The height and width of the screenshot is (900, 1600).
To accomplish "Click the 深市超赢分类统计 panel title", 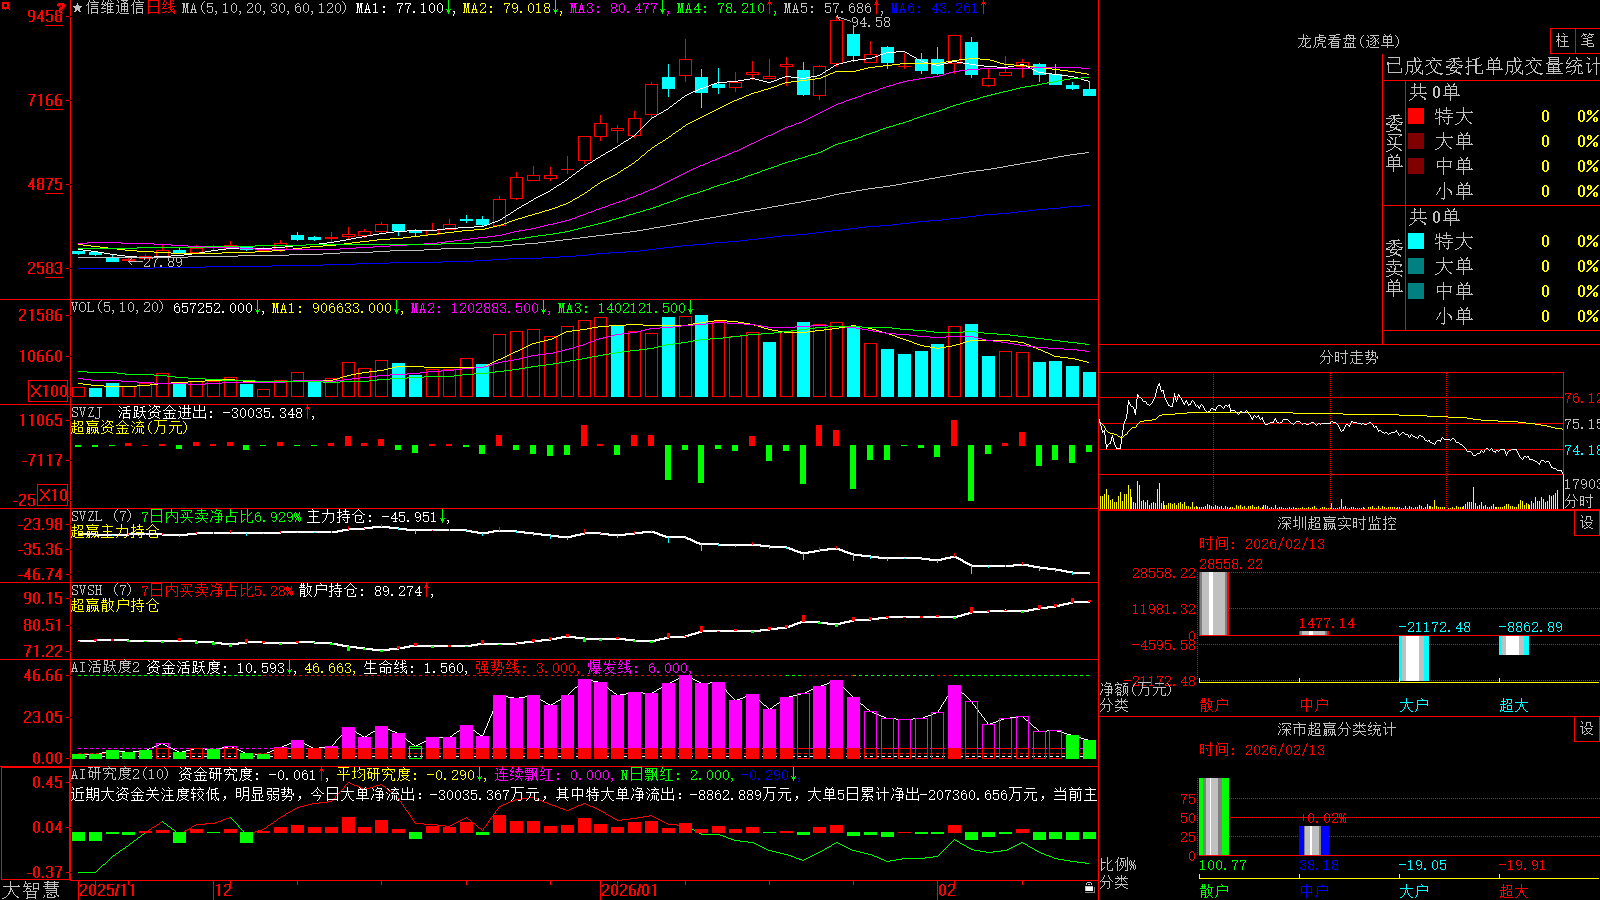I will [x=1336, y=729].
